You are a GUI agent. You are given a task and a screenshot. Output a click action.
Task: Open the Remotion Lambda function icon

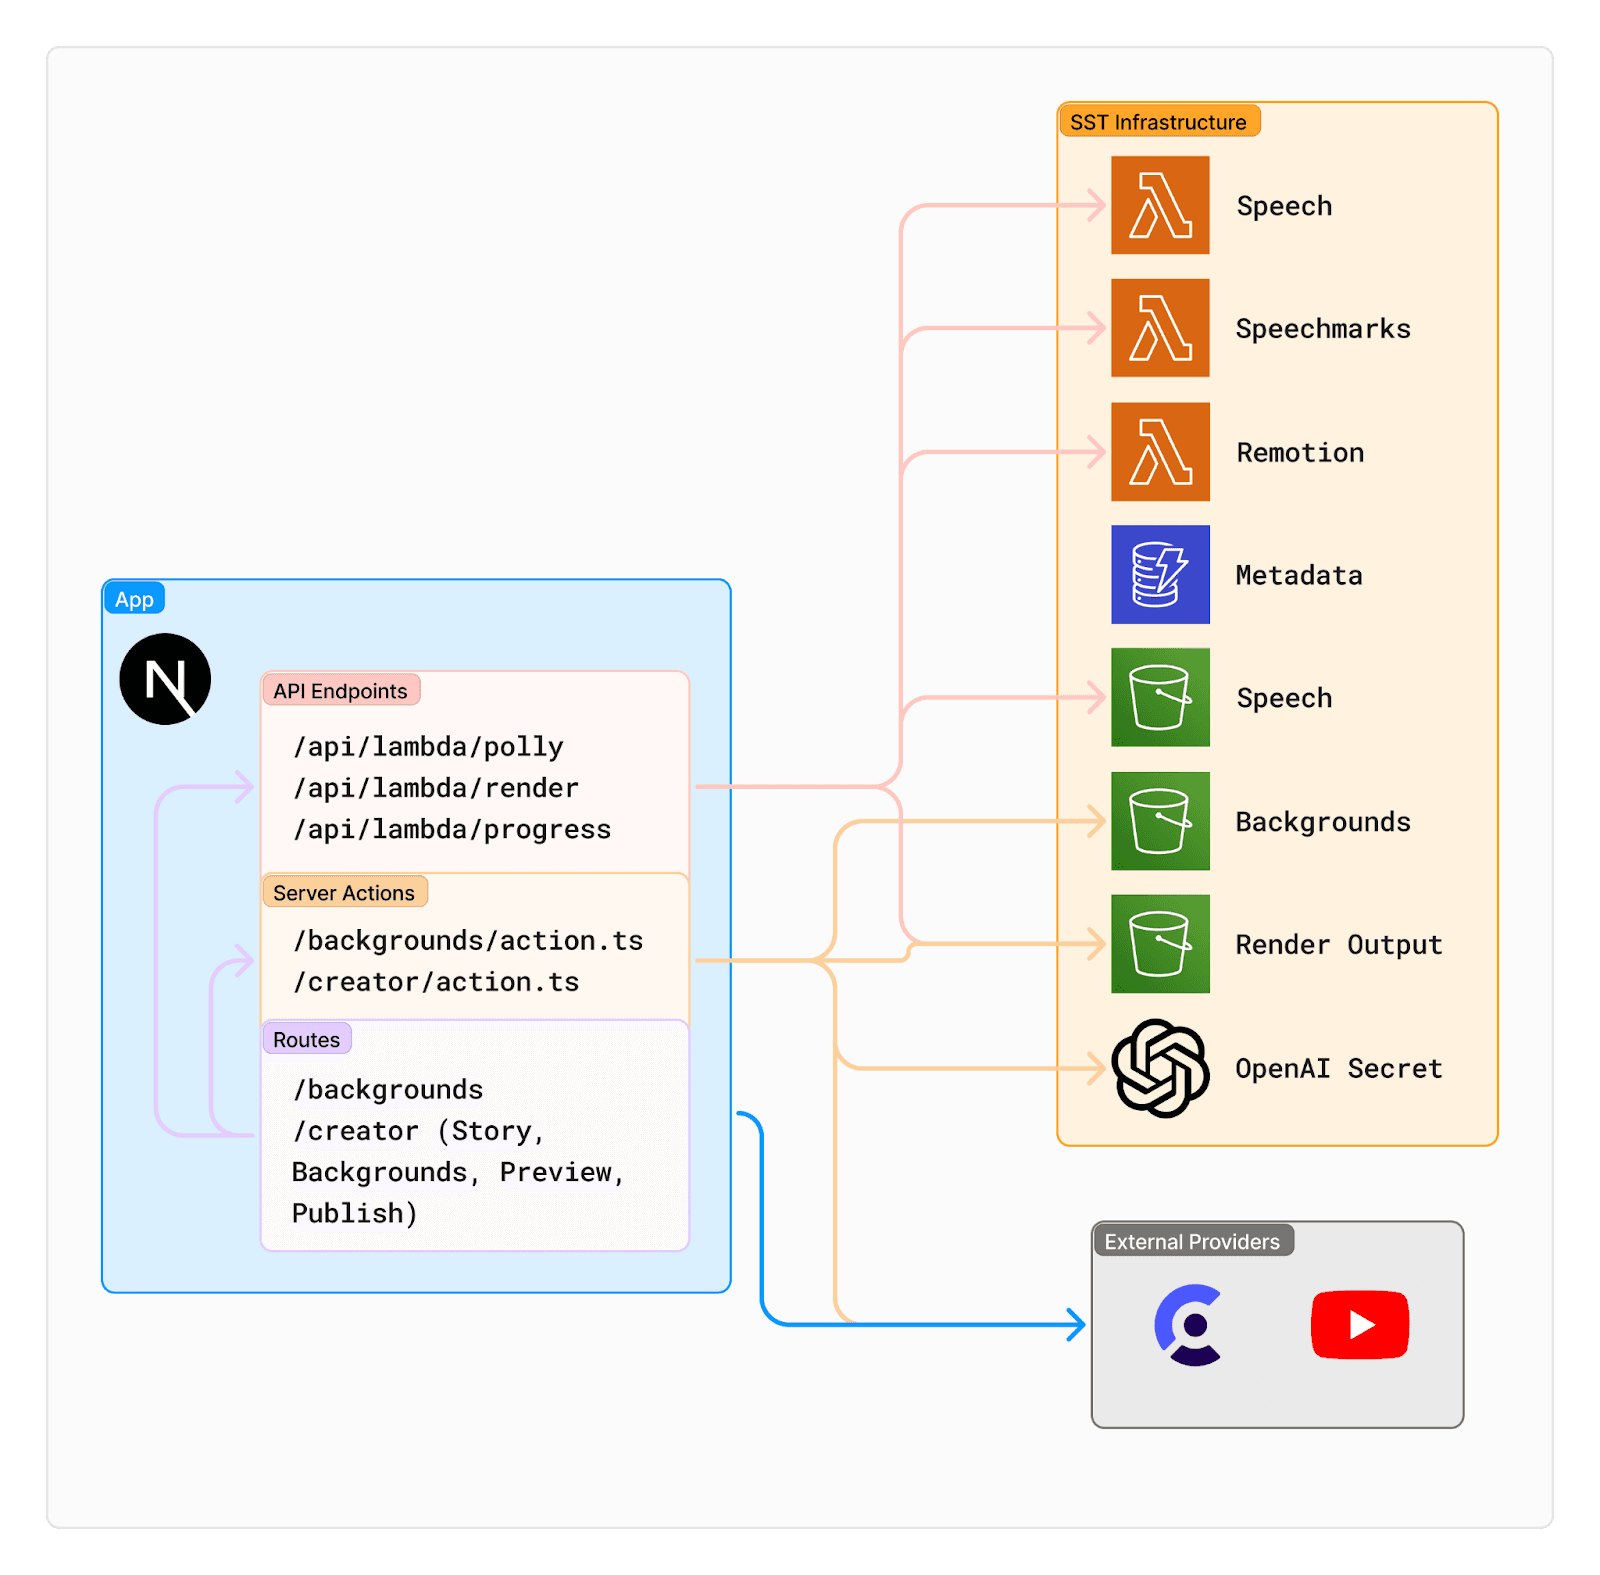tap(1159, 452)
